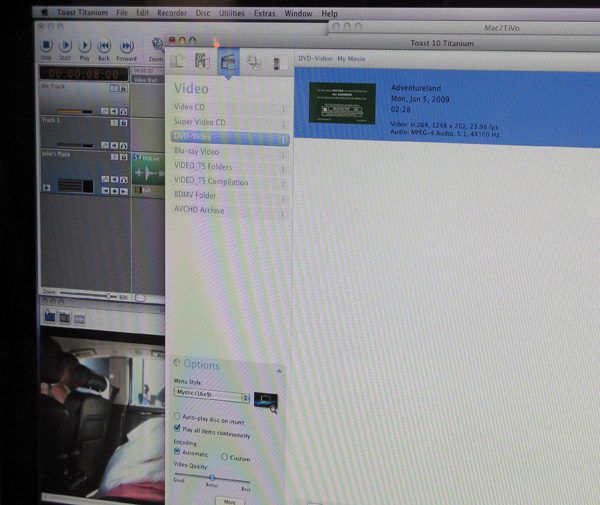Preview the menu style thumbnail

[266, 401]
